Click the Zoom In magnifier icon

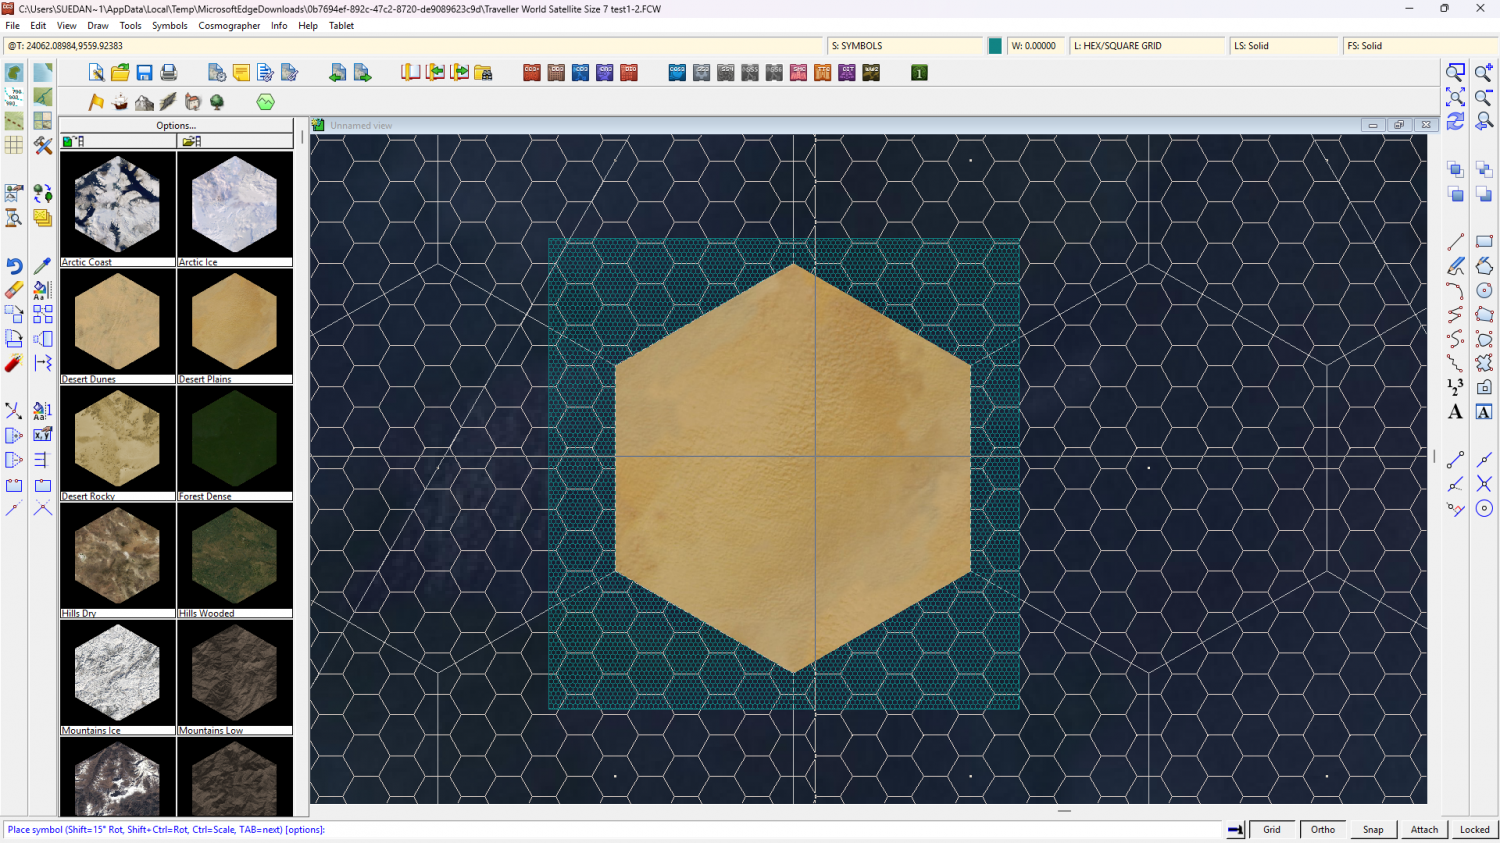(1483, 73)
